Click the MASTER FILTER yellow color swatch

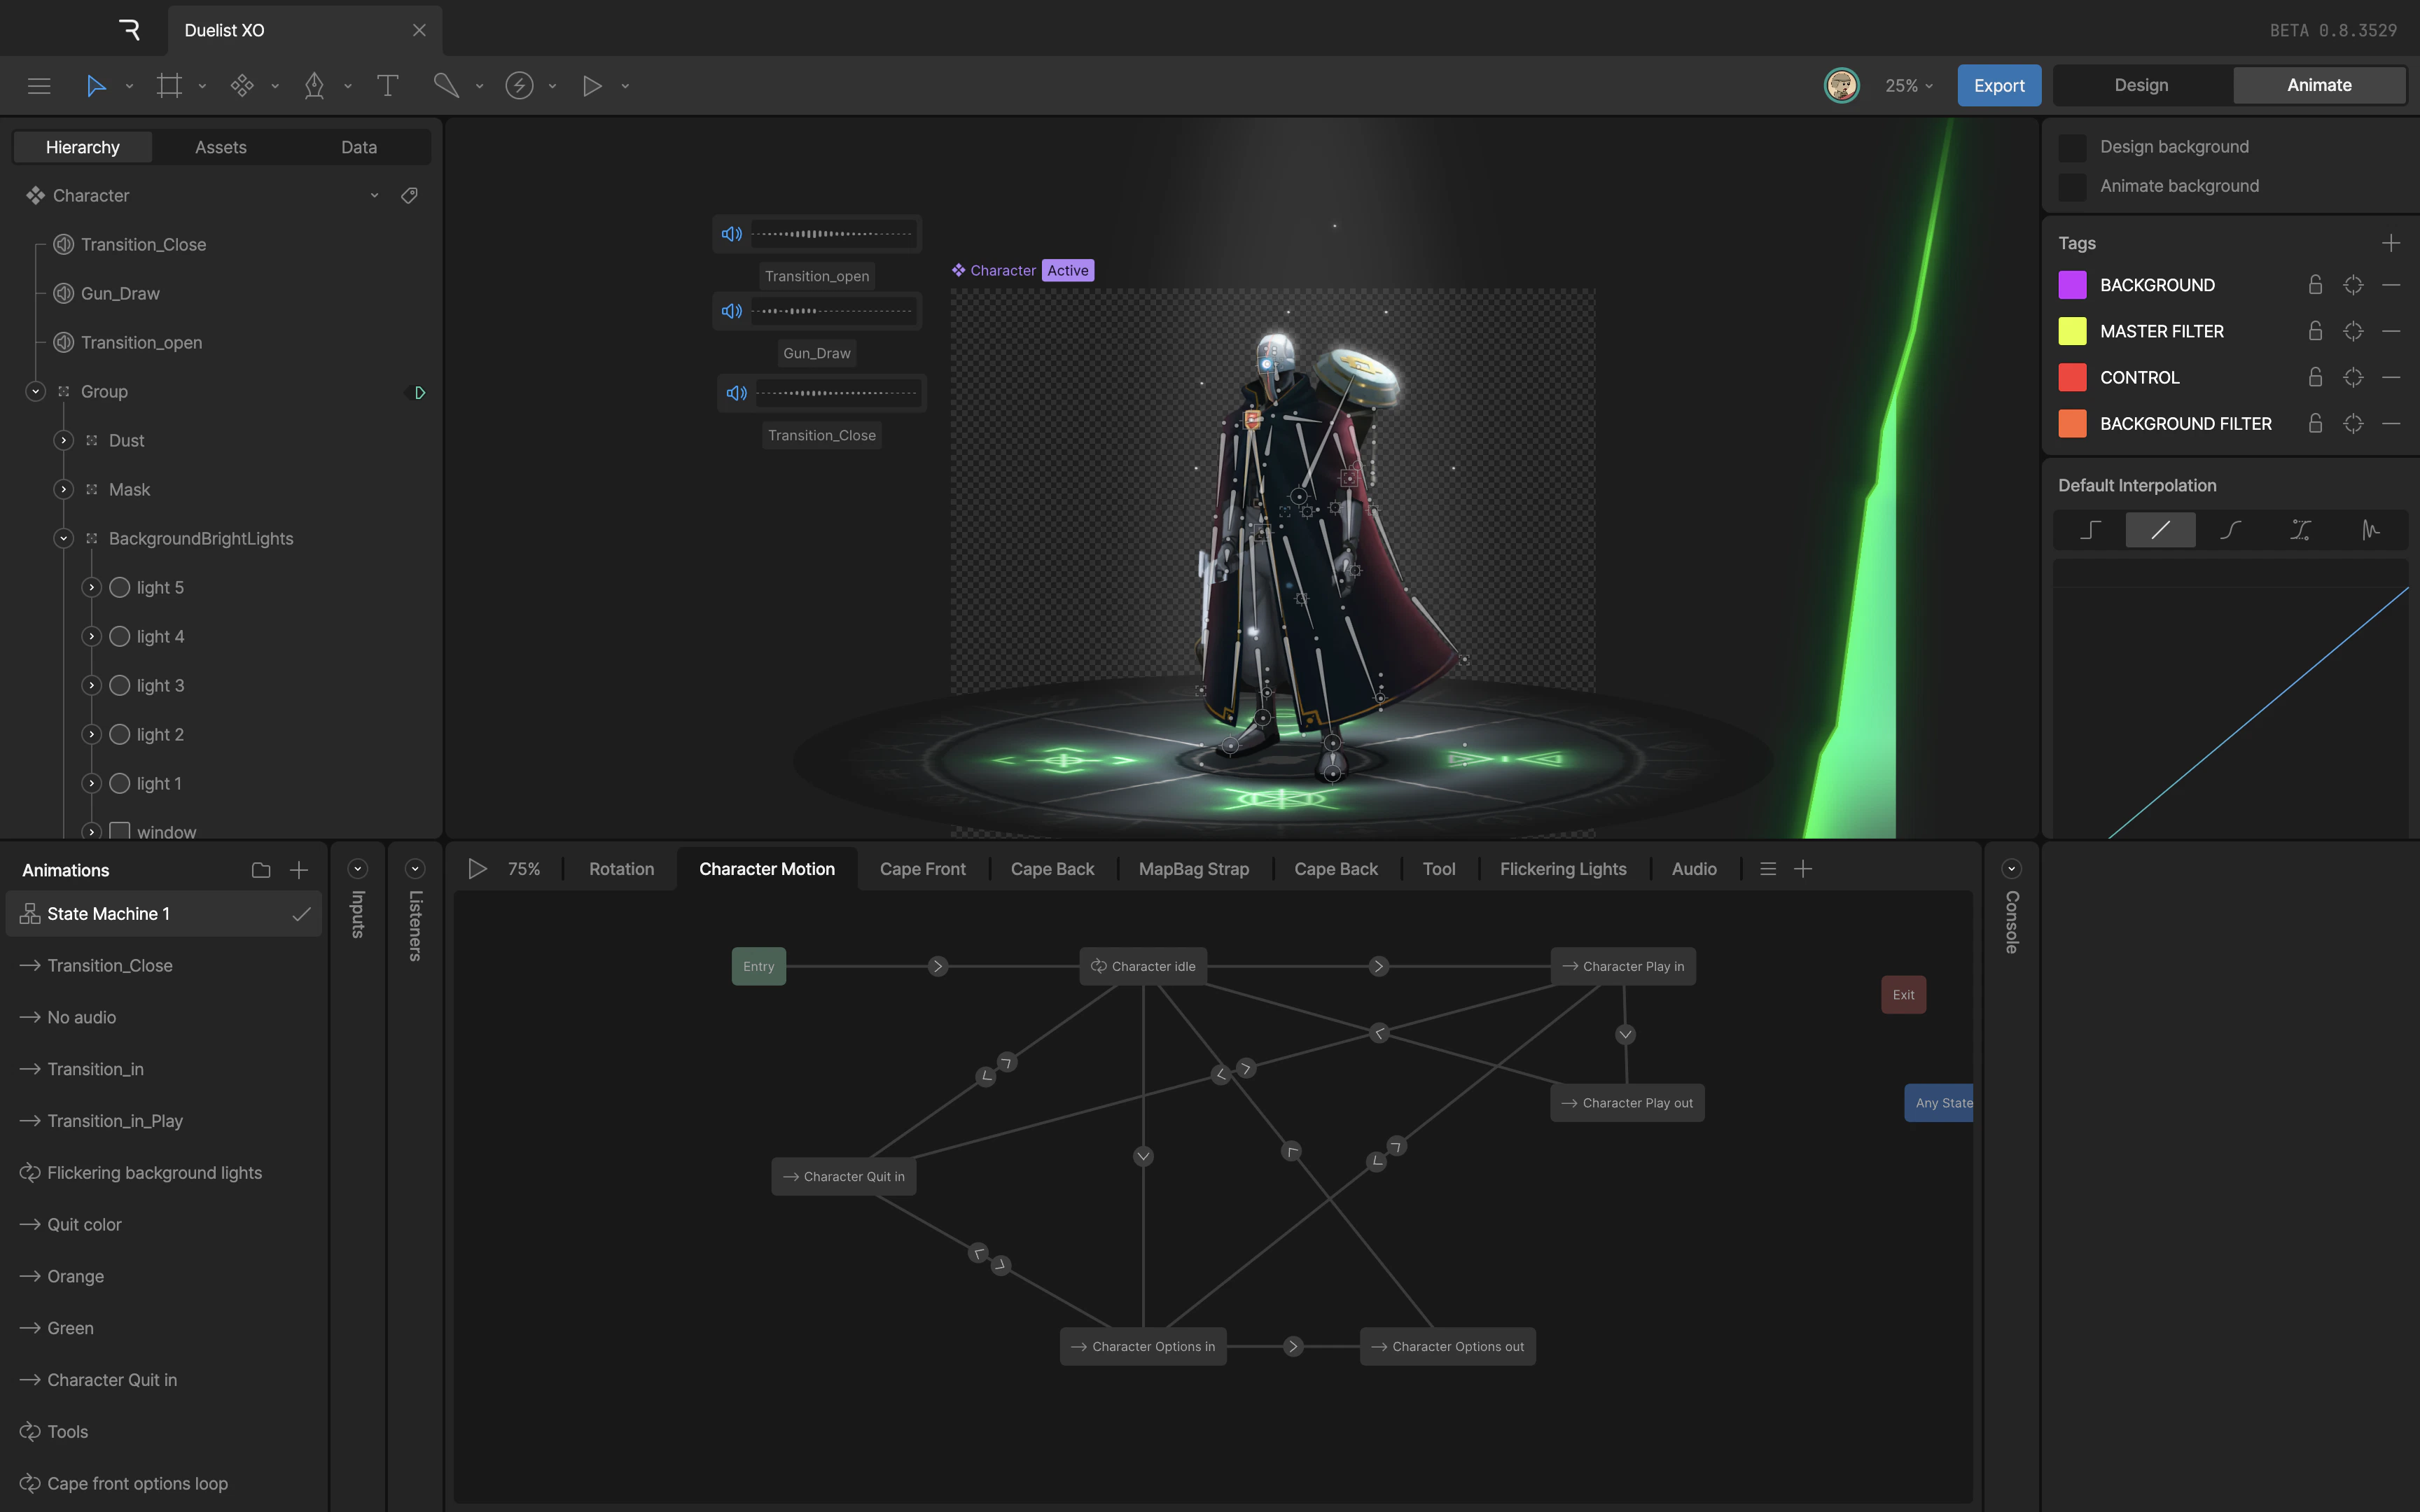[x=2072, y=331]
